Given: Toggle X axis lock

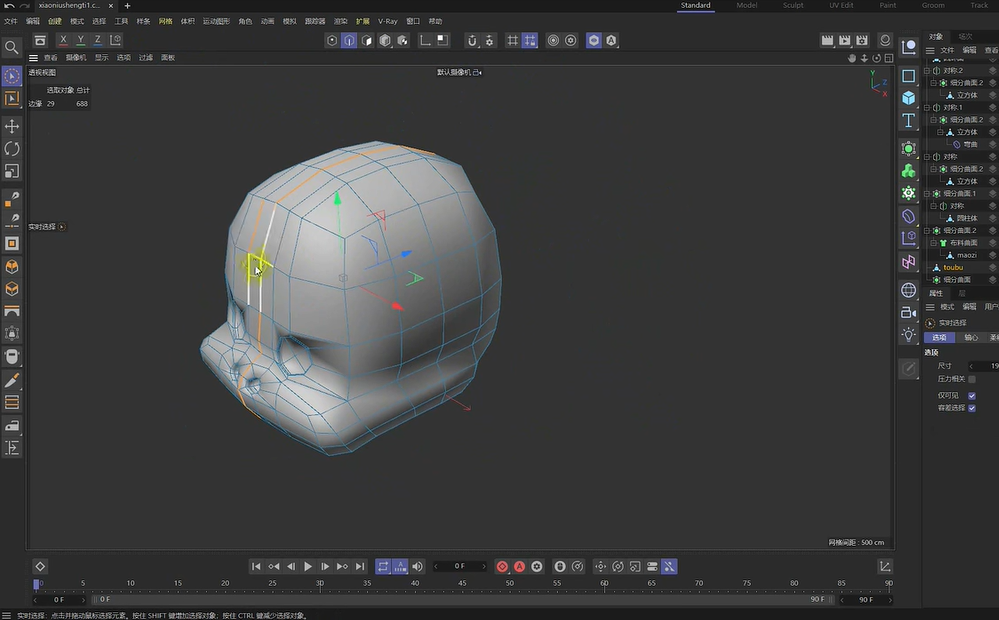Looking at the screenshot, I should pos(63,40).
